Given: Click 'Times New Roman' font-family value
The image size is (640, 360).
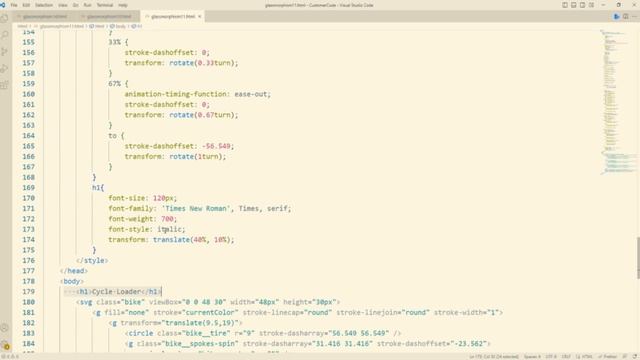Looking at the screenshot, I should point(196,209).
